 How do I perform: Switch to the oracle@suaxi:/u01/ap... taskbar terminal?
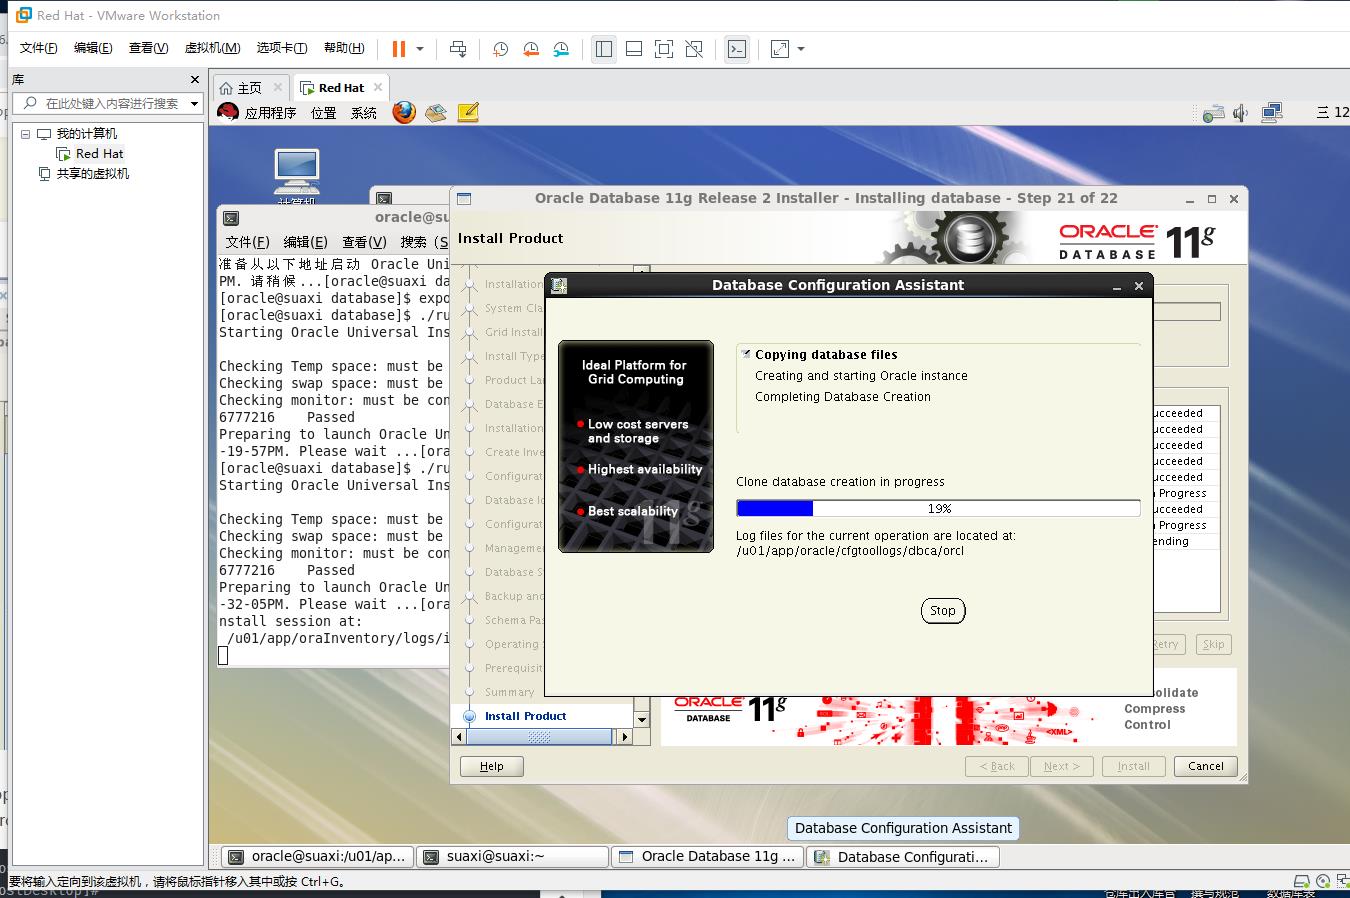(317, 857)
